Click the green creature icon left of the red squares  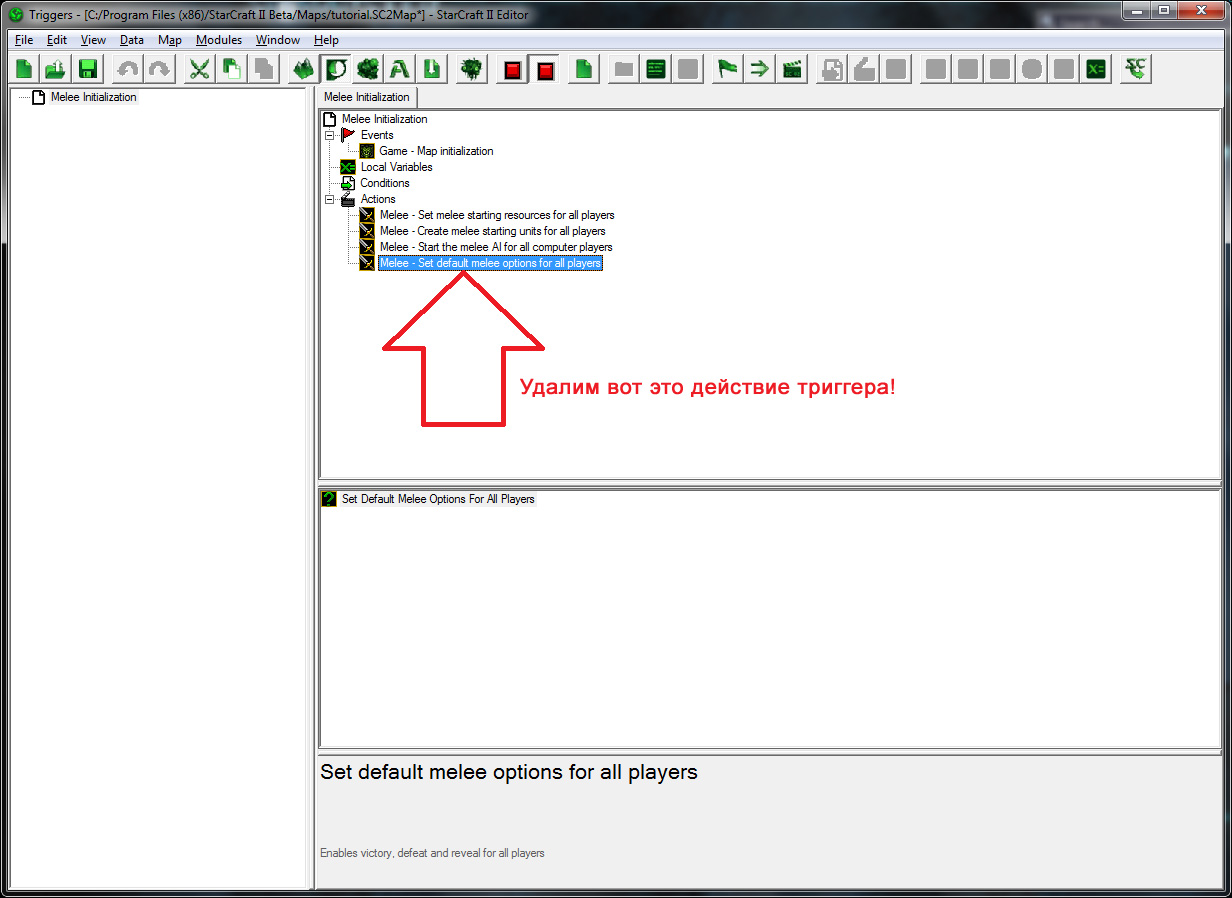tap(472, 69)
